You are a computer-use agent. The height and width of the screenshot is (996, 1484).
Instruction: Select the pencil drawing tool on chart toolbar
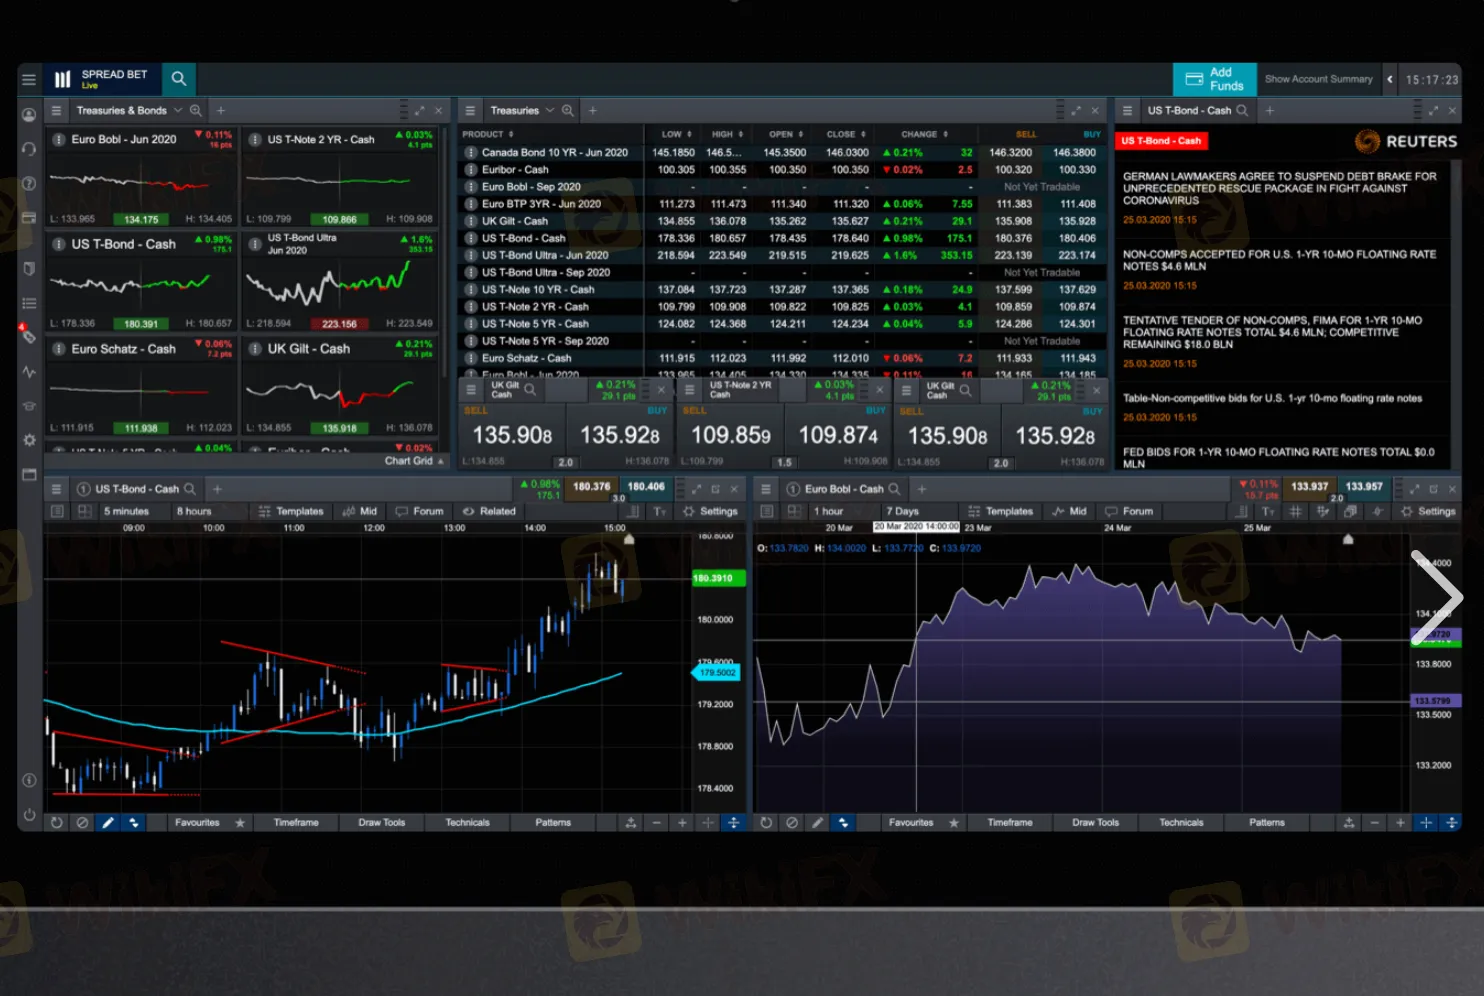coord(108,822)
